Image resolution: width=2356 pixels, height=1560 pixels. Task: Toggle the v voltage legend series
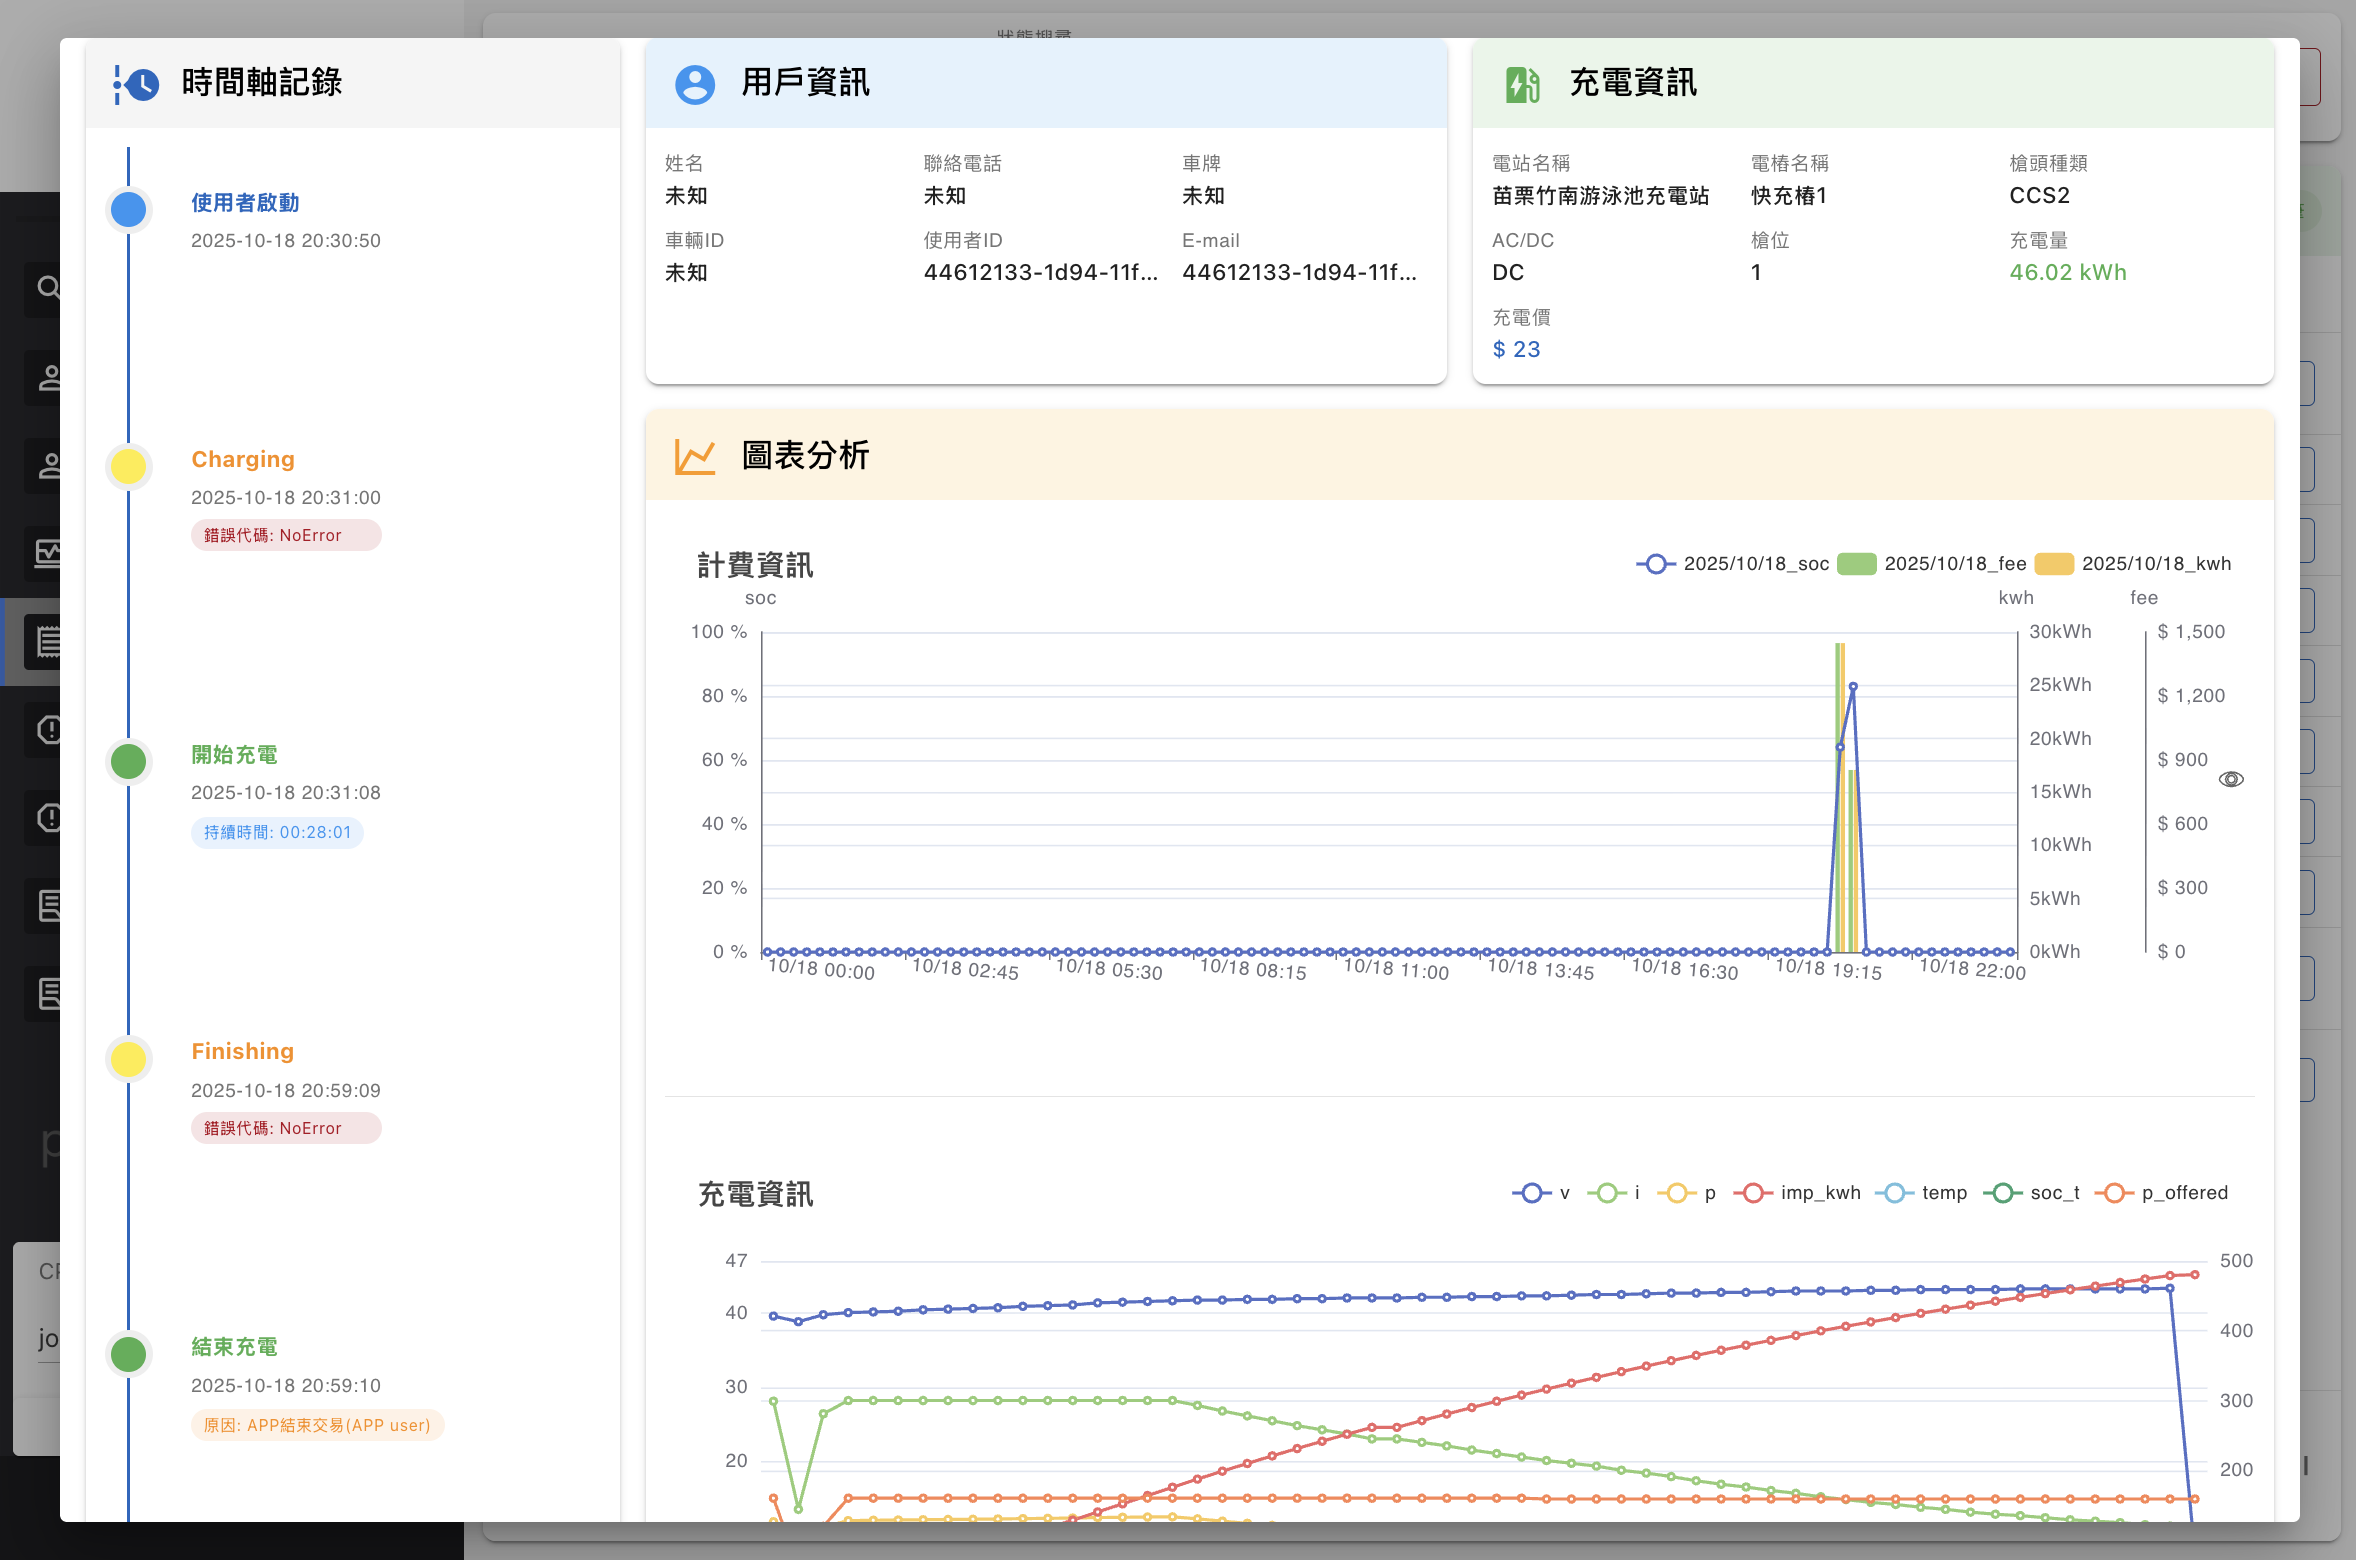(x=1541, y=1193)
